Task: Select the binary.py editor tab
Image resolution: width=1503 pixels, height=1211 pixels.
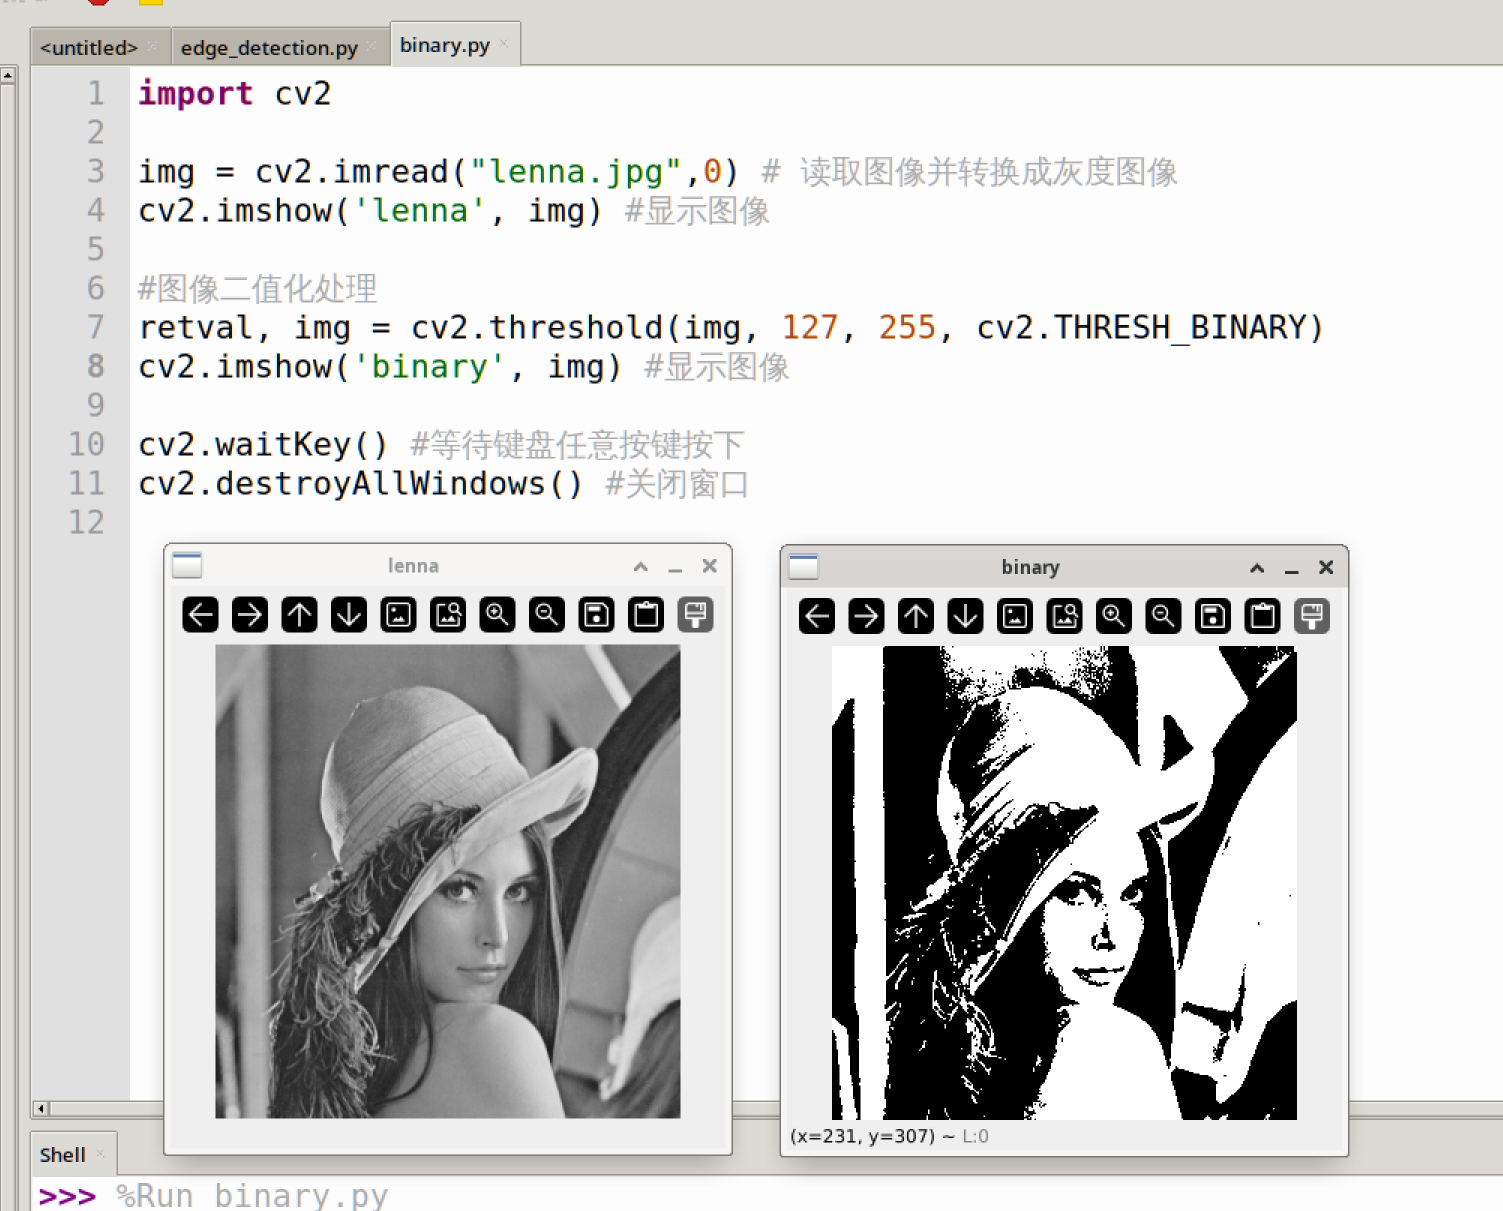Action: tap(445, 45)
